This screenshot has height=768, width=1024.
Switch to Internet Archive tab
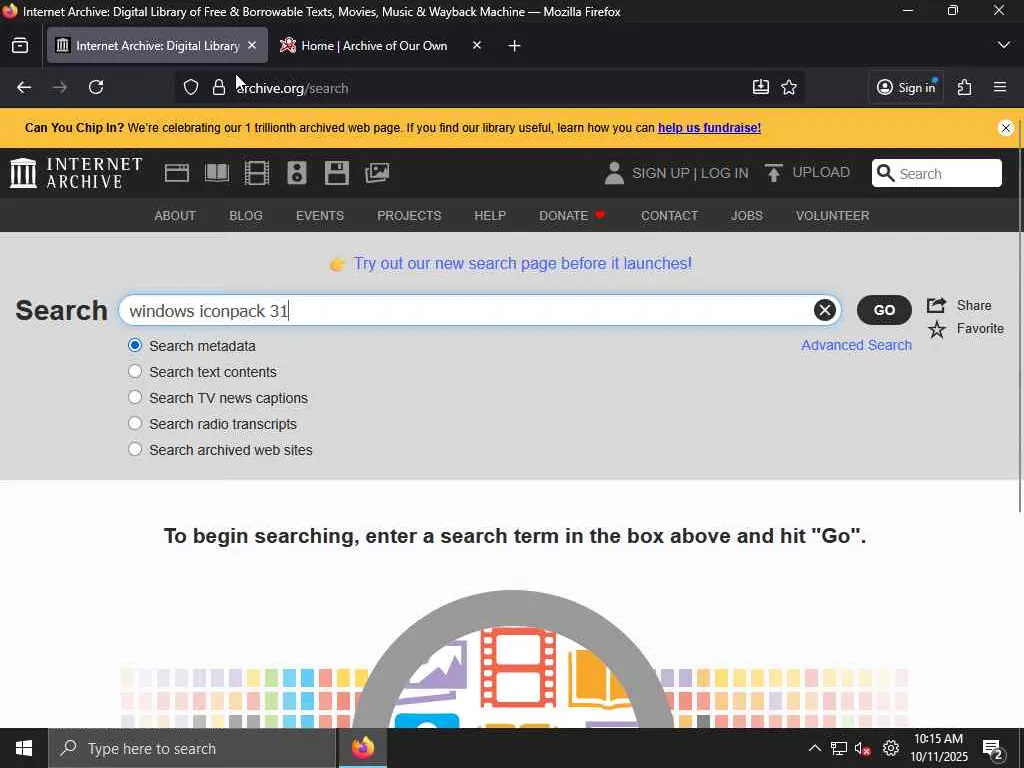coord(157,46)
